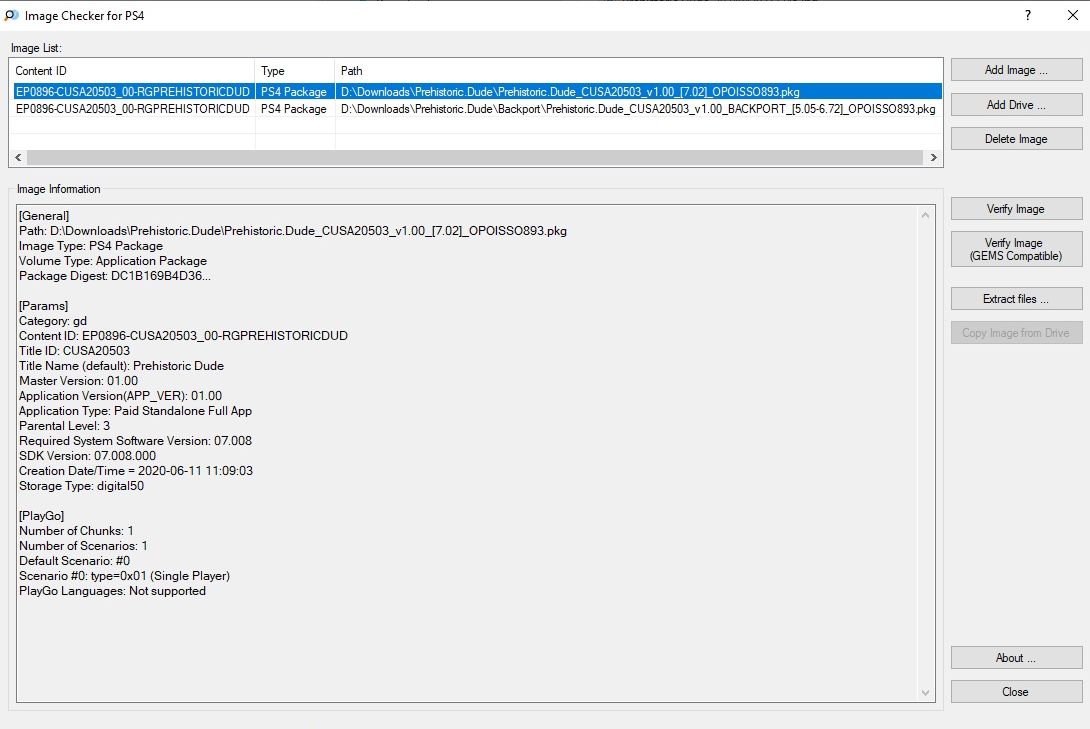Click the PS4 Package type in second row

(293, 109)
